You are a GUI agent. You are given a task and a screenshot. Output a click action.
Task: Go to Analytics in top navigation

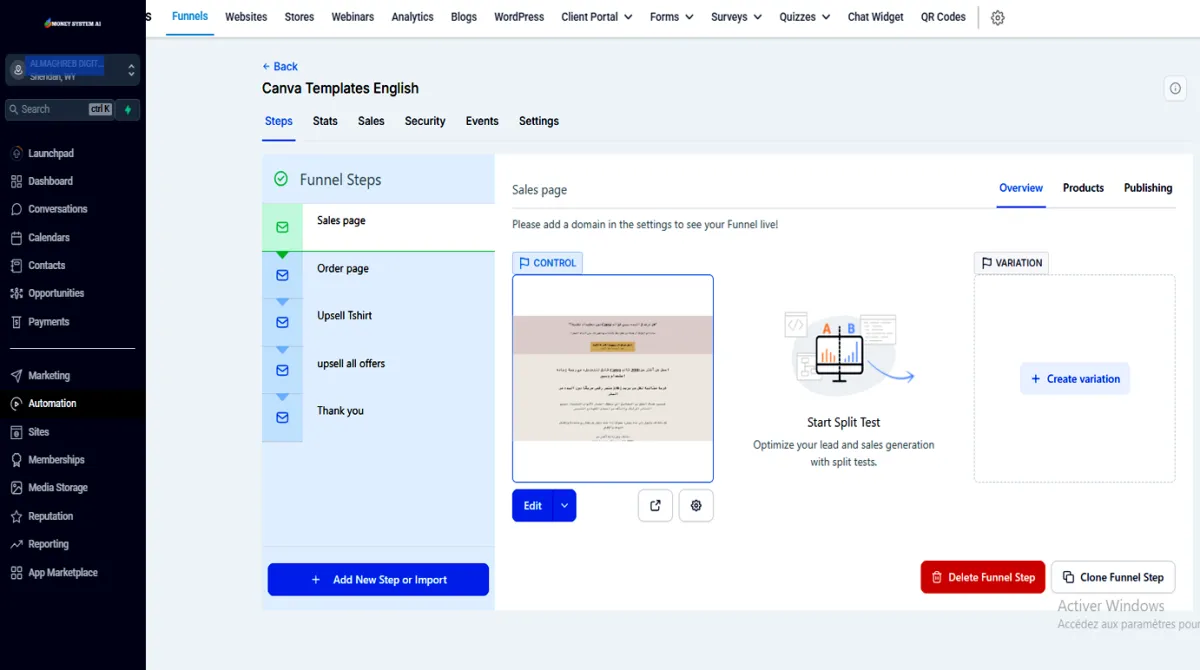(x=412, y=17)
